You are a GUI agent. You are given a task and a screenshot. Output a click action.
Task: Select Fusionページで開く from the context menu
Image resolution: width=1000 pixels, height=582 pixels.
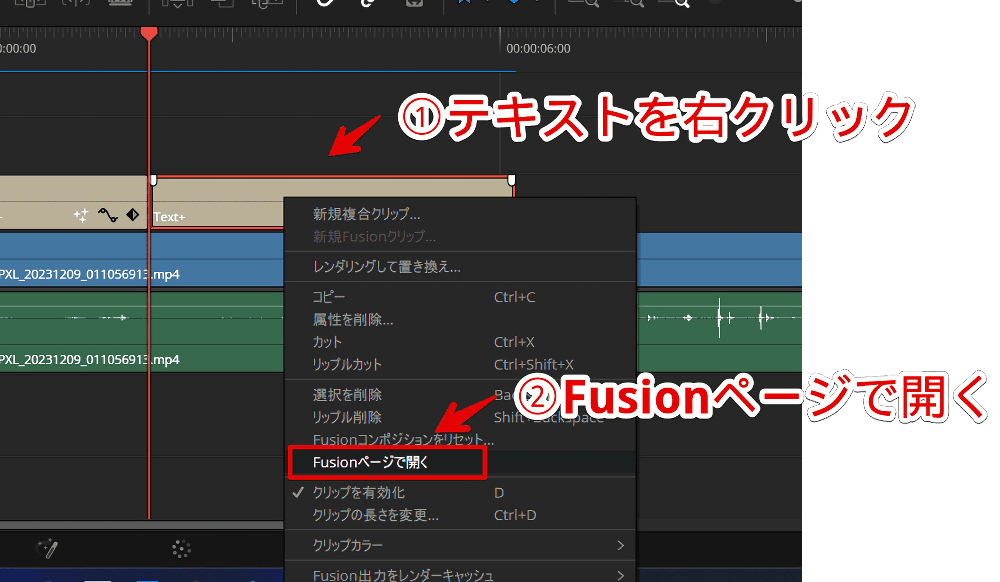tap(384, 462)
